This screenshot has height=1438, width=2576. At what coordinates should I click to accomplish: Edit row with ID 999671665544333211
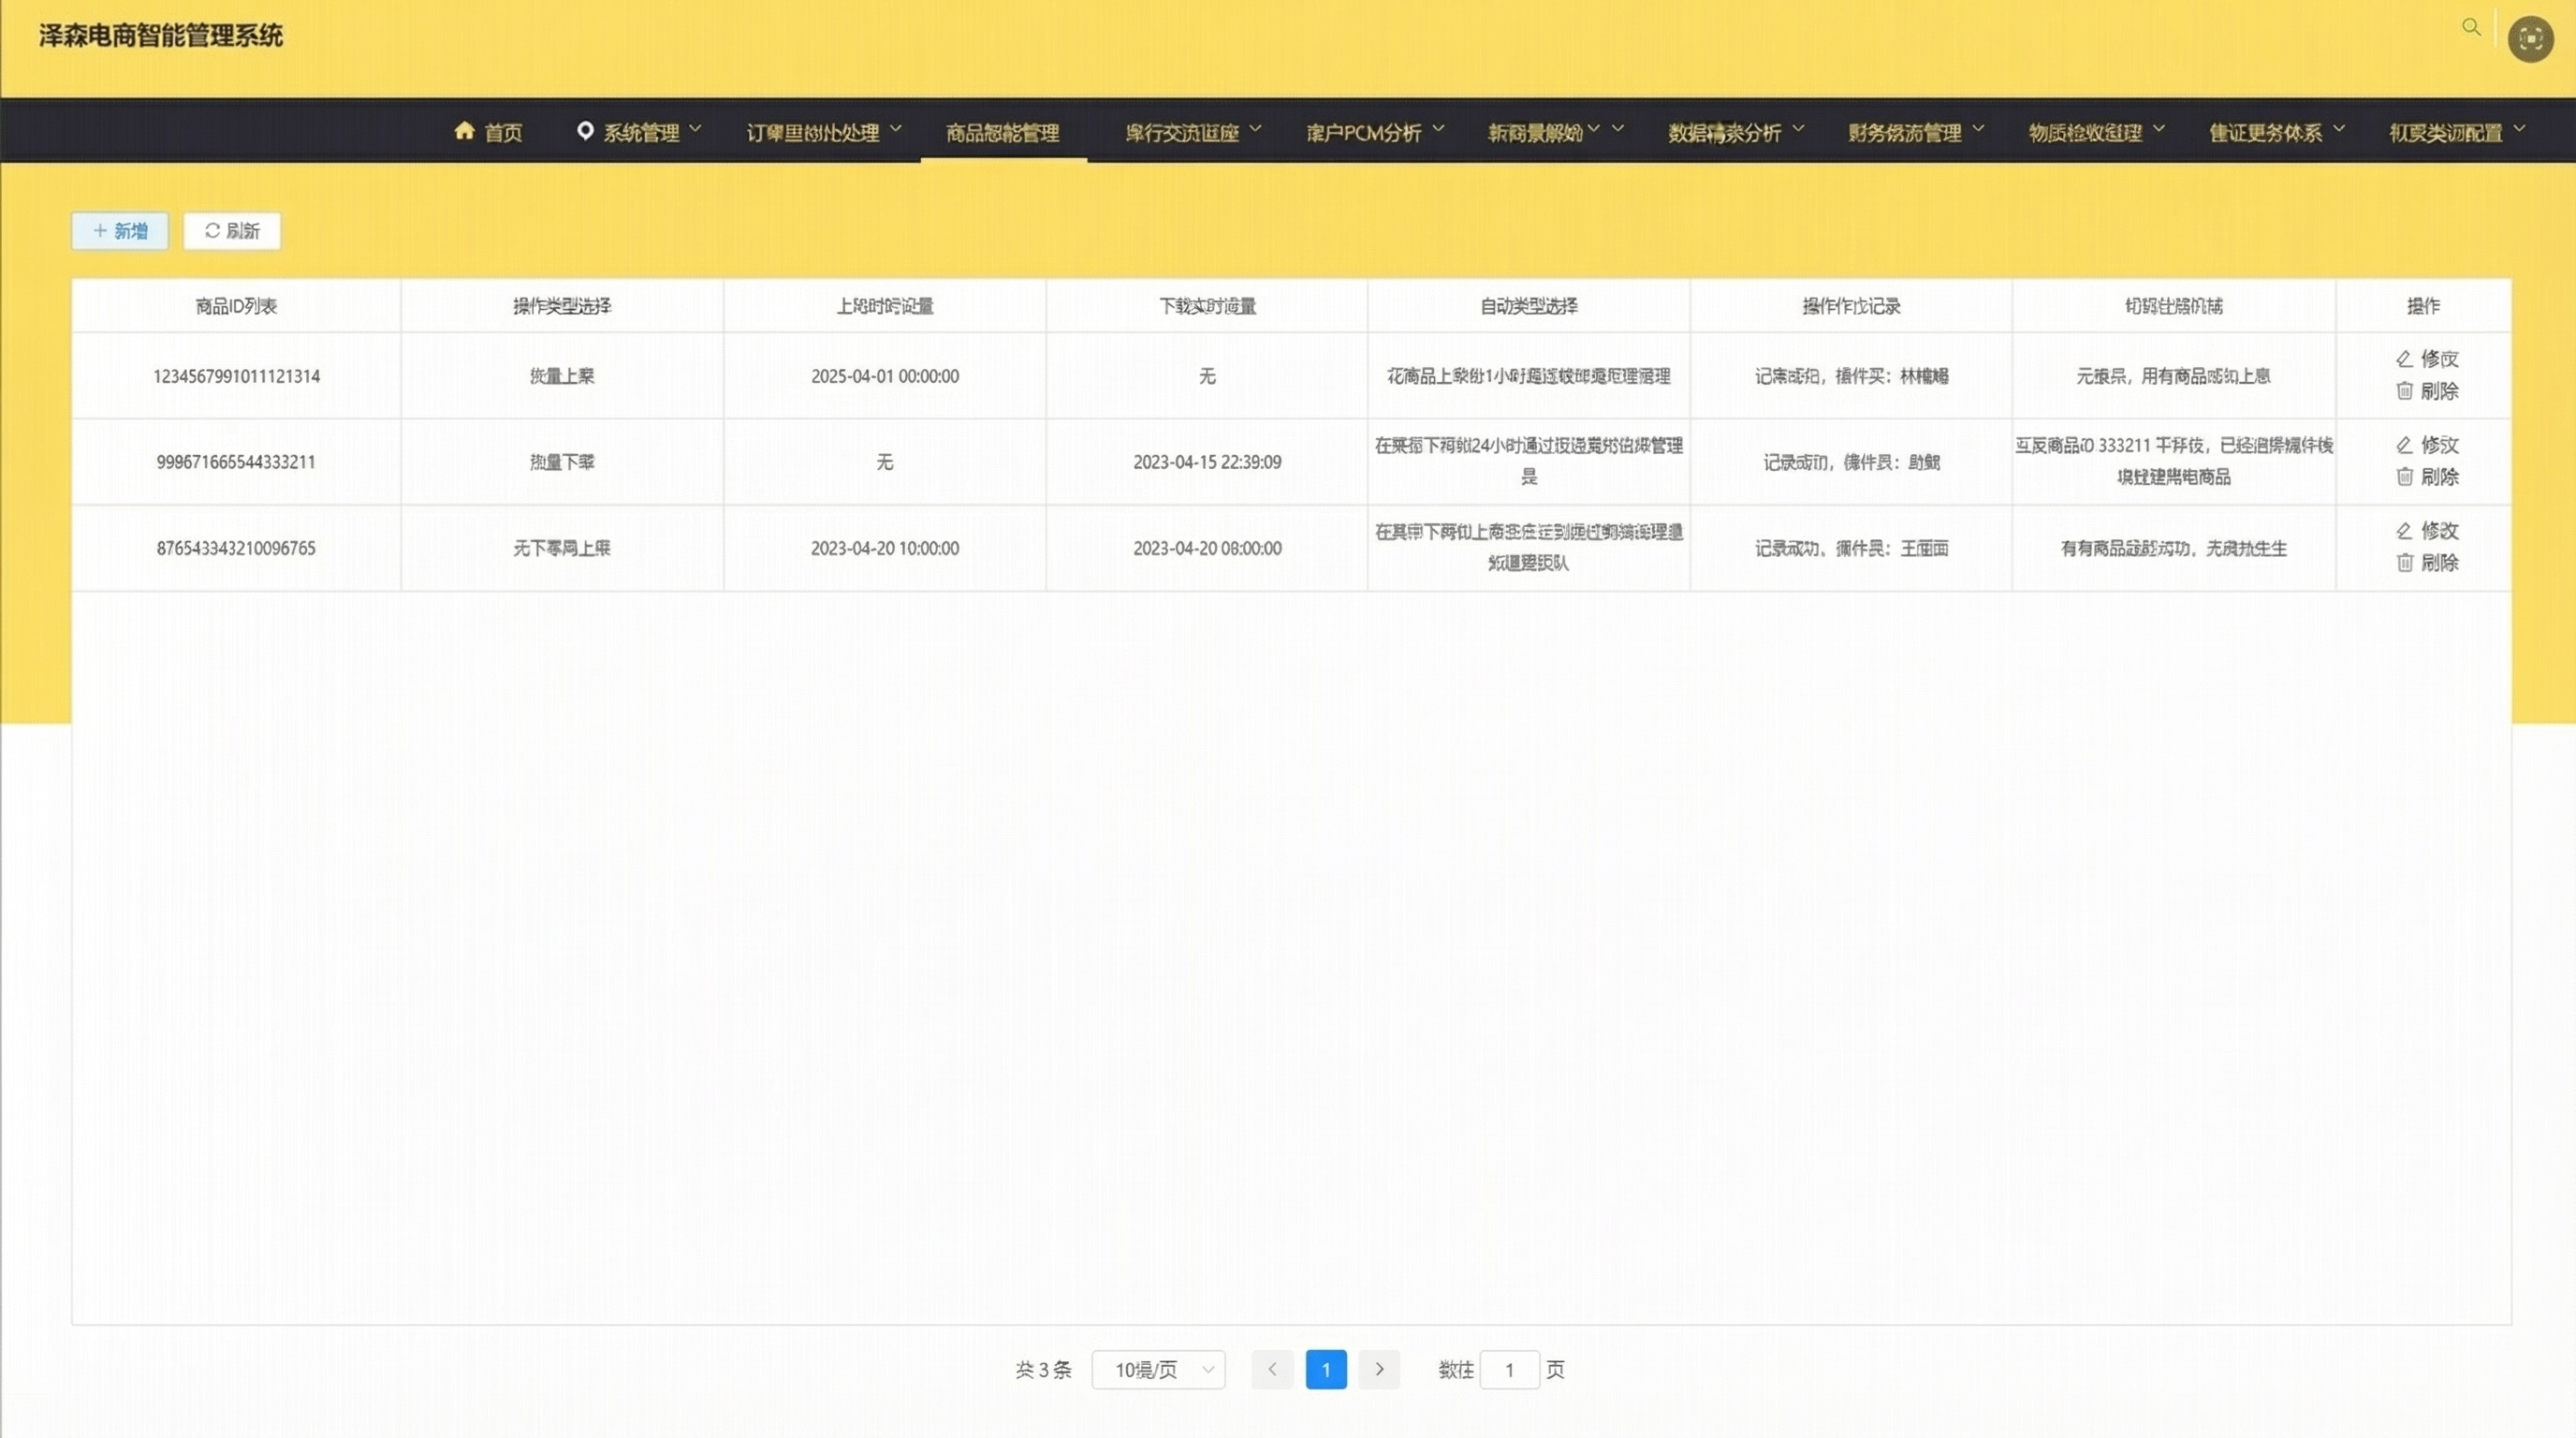point(2427,444)
